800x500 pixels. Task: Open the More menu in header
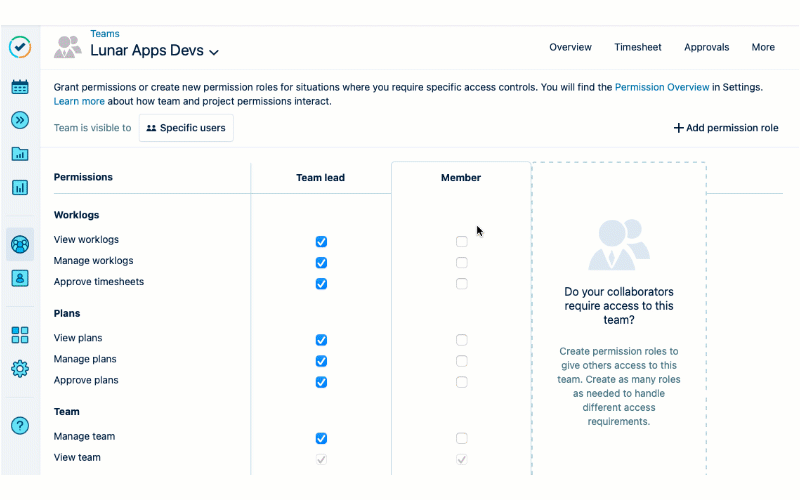tap(763, 47)
